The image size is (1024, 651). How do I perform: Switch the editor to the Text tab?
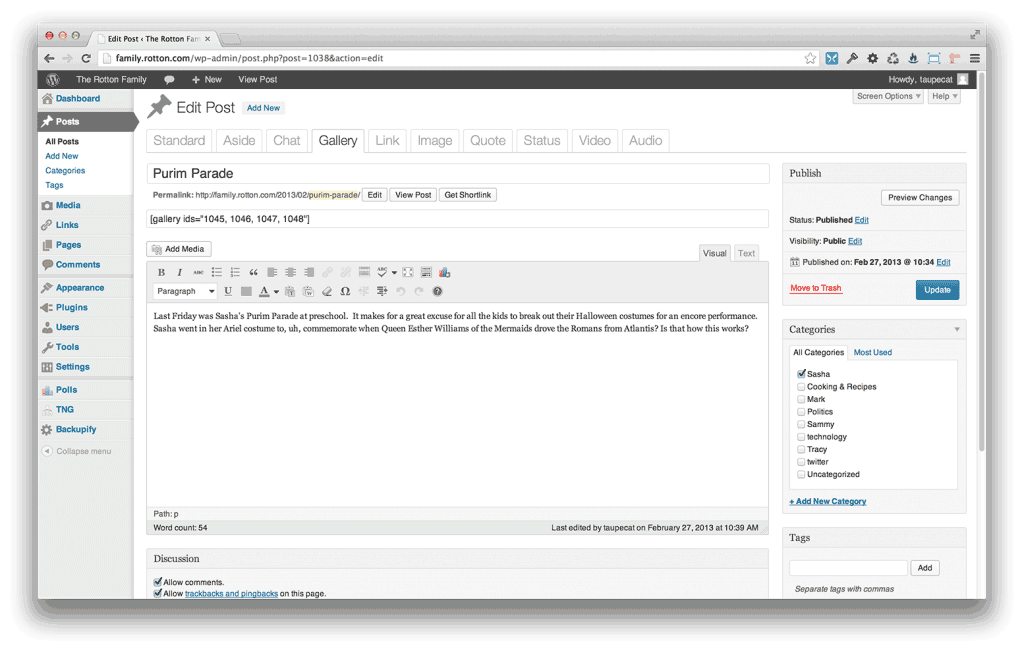(746, 253)
